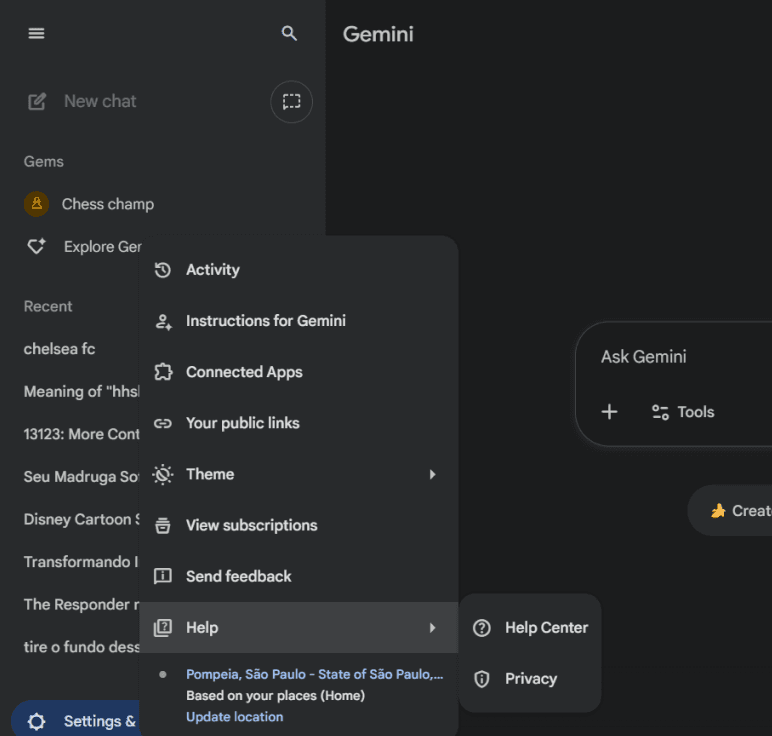Open the Transformando recent chat
Viewport: 772px width, 736px height.
coord(82,562)
